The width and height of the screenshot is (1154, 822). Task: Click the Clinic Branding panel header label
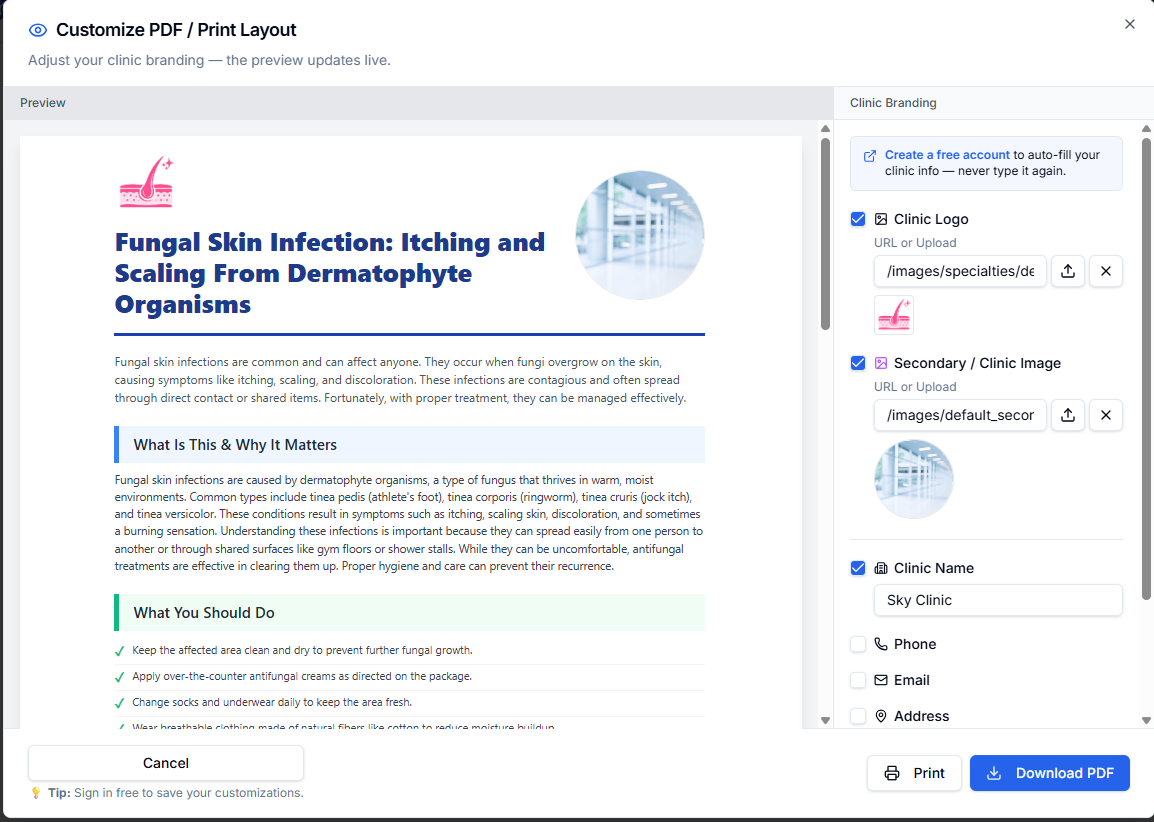point(893,103)
